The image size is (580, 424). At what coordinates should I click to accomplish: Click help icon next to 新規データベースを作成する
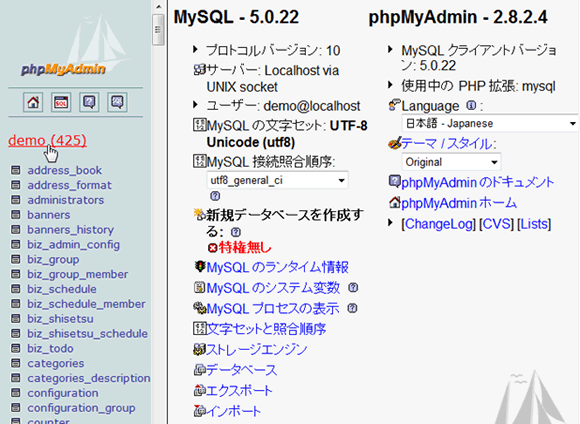236,232
